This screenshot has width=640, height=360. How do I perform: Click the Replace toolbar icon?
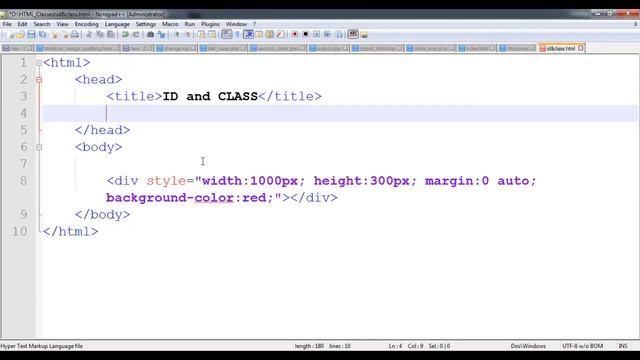coord(162,35)
